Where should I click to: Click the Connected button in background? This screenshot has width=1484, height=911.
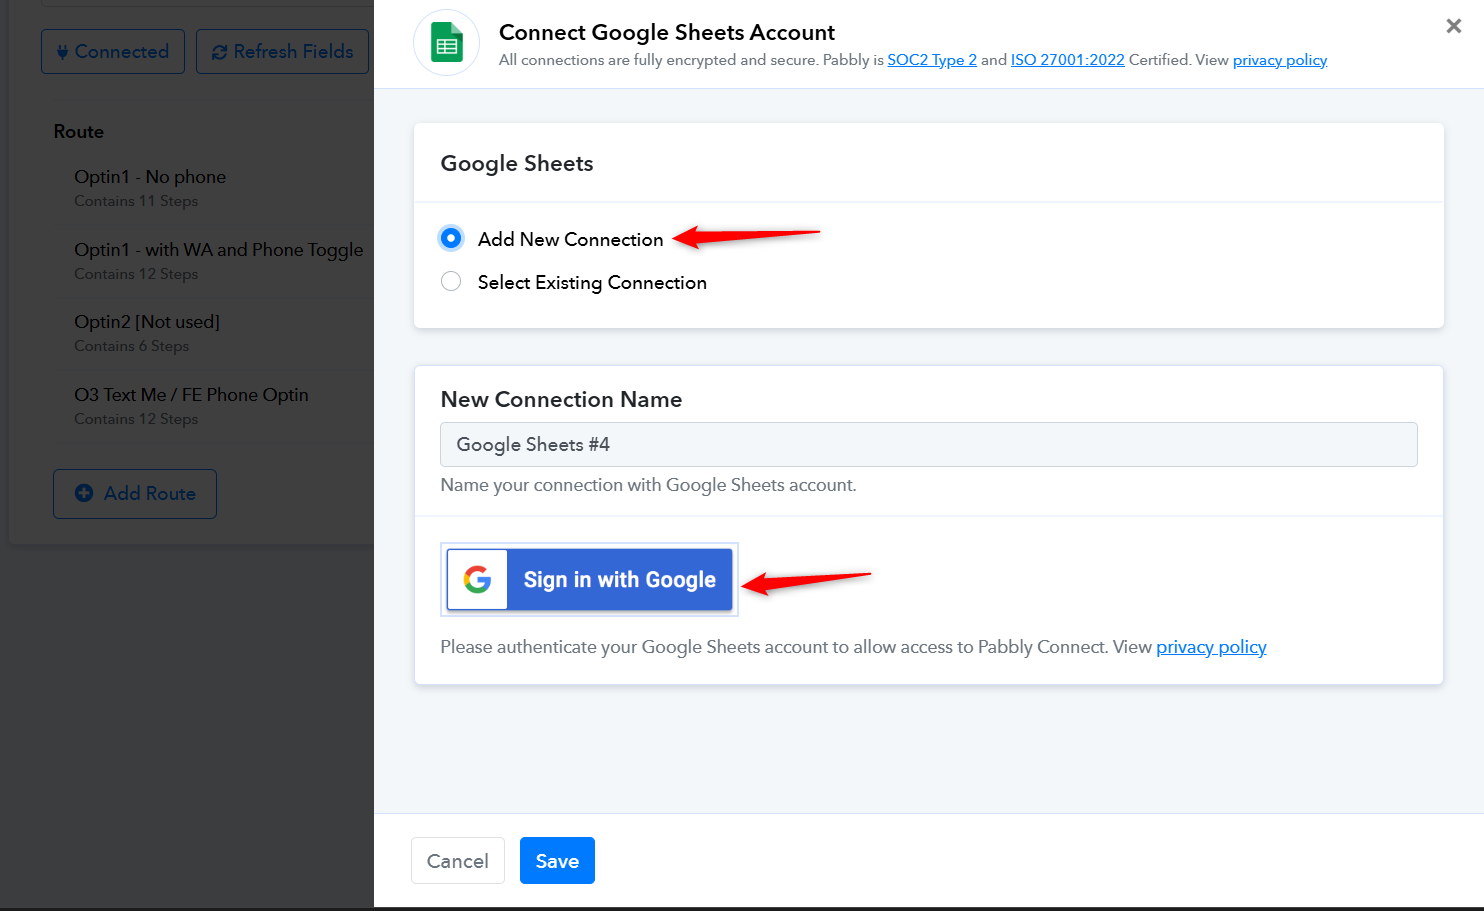point(113,51)
